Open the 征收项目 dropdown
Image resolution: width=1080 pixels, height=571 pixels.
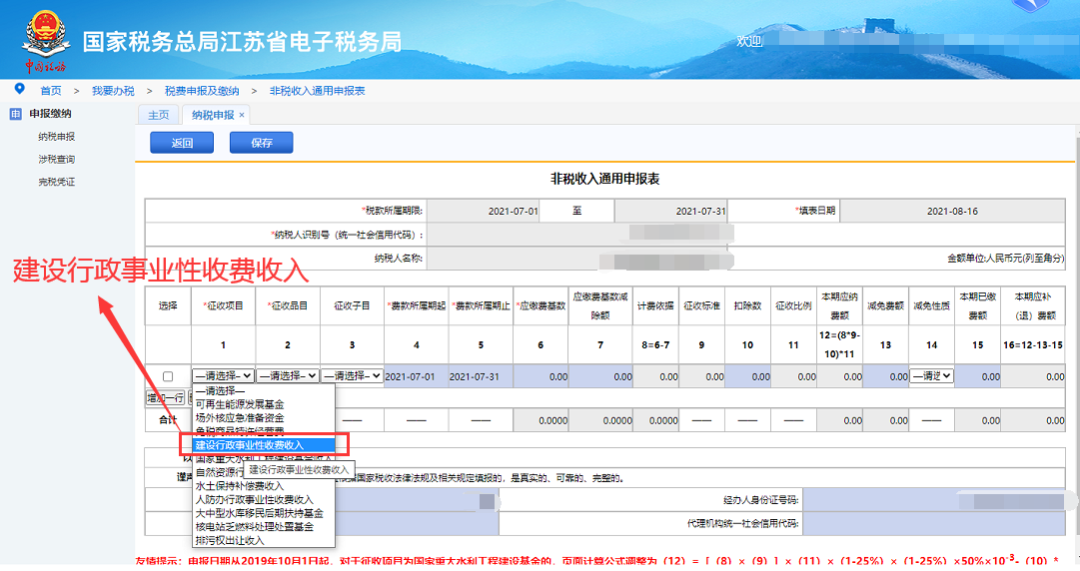(x=223, y=376)
